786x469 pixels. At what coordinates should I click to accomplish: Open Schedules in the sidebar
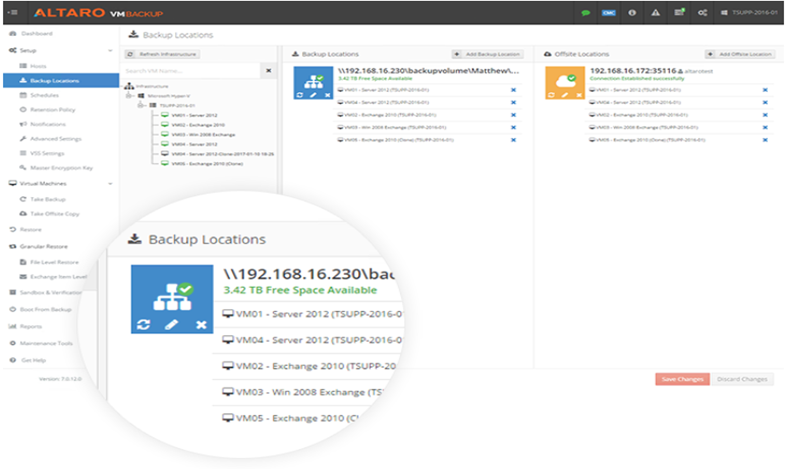[x=39, y=95]
